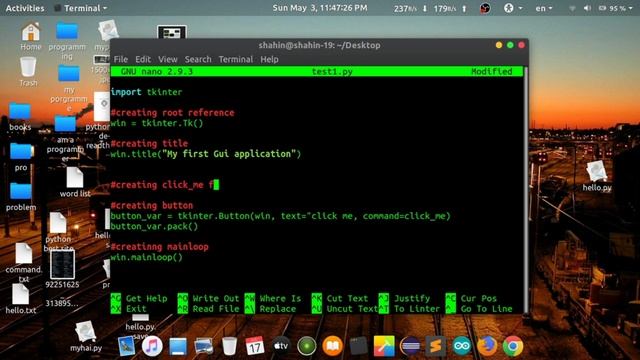
Task: Select the 'myhai.py' file icon
Action: click(x=86, y=336)
